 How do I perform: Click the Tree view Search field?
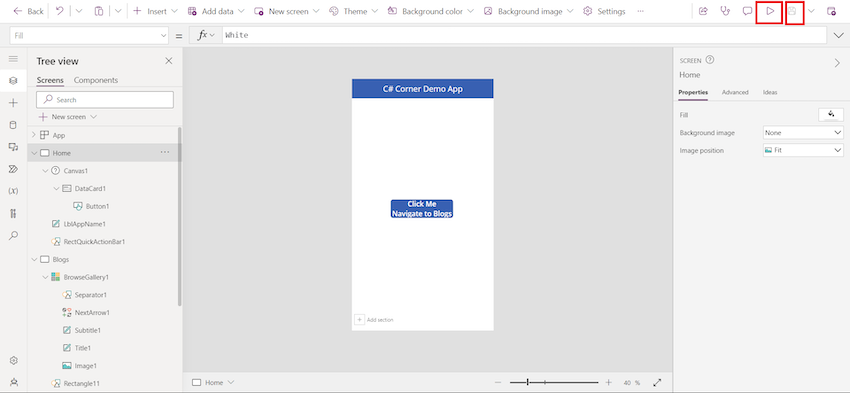pos(105,100)
